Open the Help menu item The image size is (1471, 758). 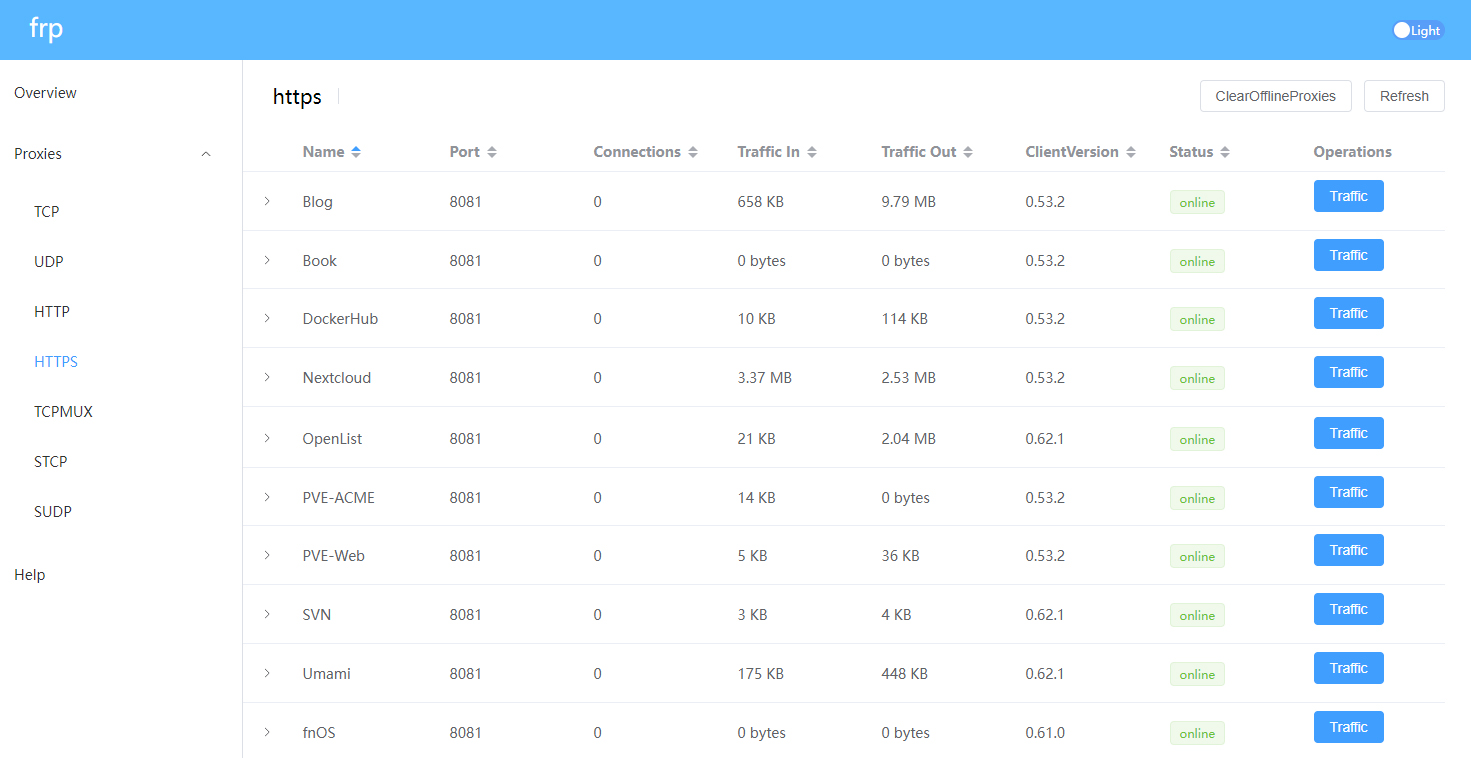[x=30, y=575]
